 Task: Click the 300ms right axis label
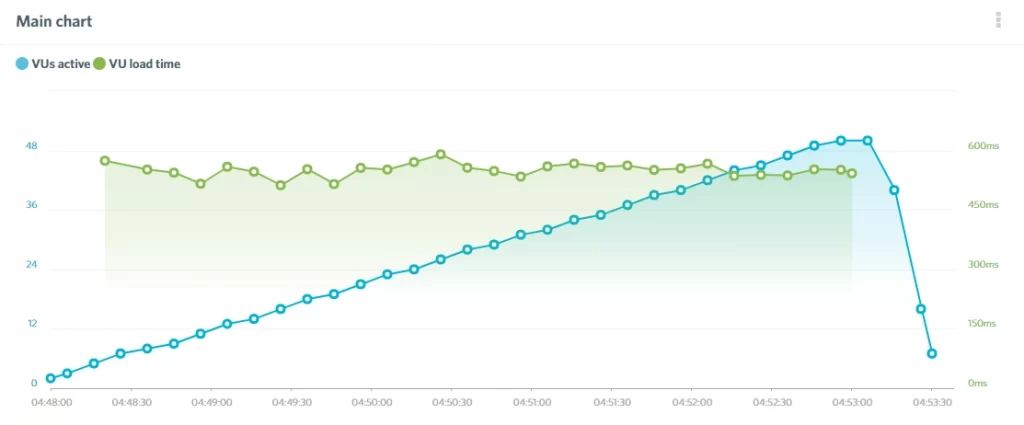[983, 265]
